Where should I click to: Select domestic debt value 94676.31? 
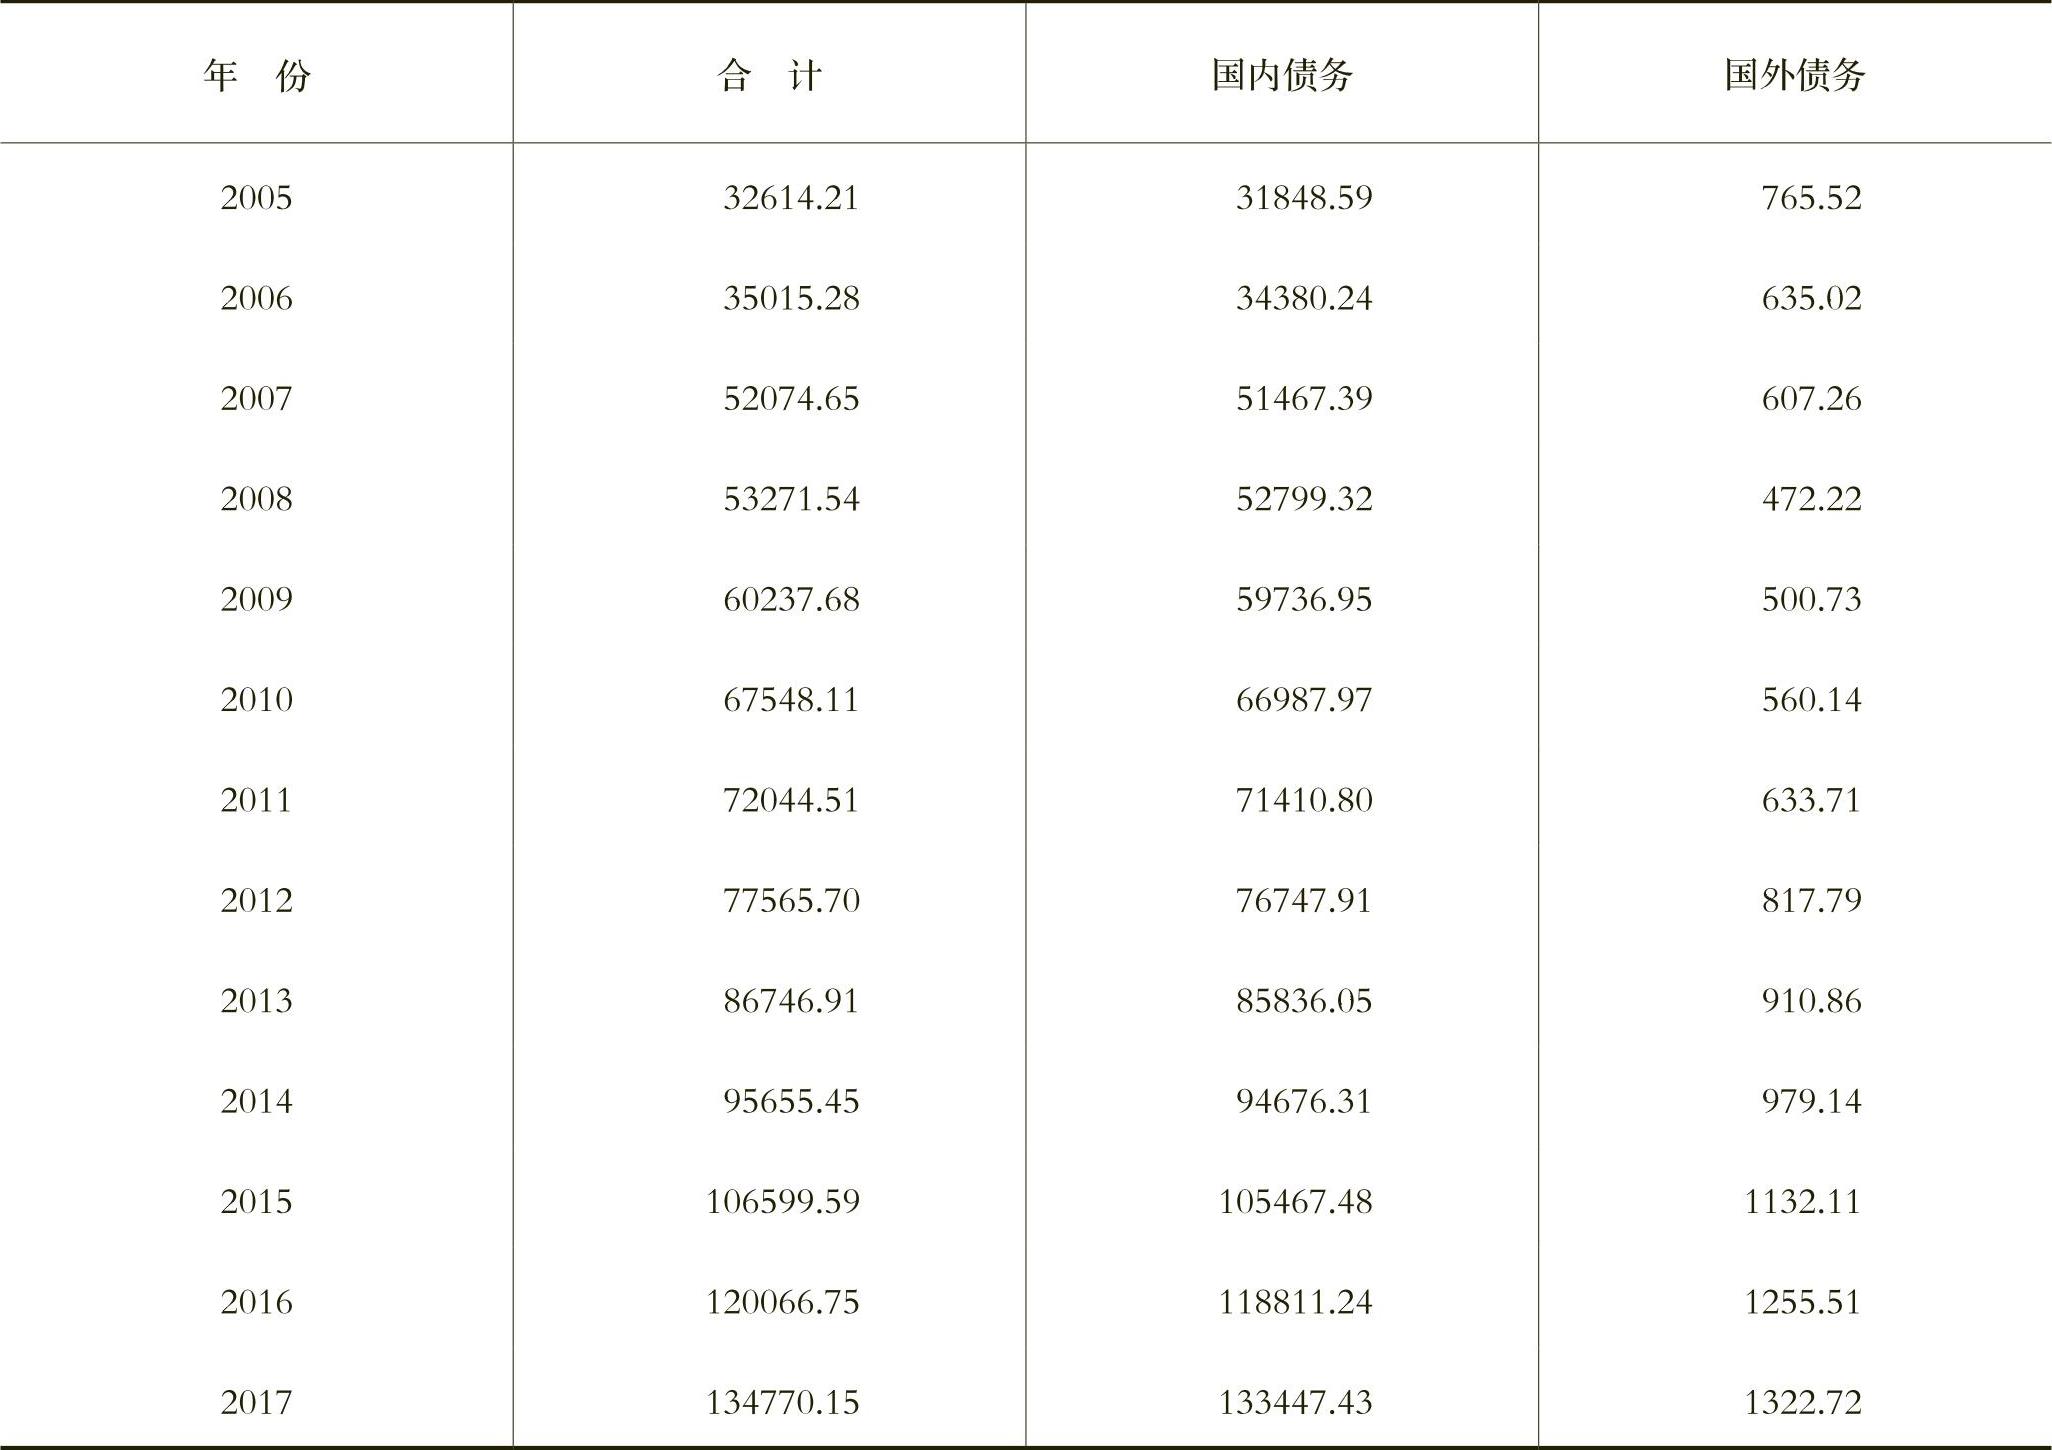[1304, 1101]
